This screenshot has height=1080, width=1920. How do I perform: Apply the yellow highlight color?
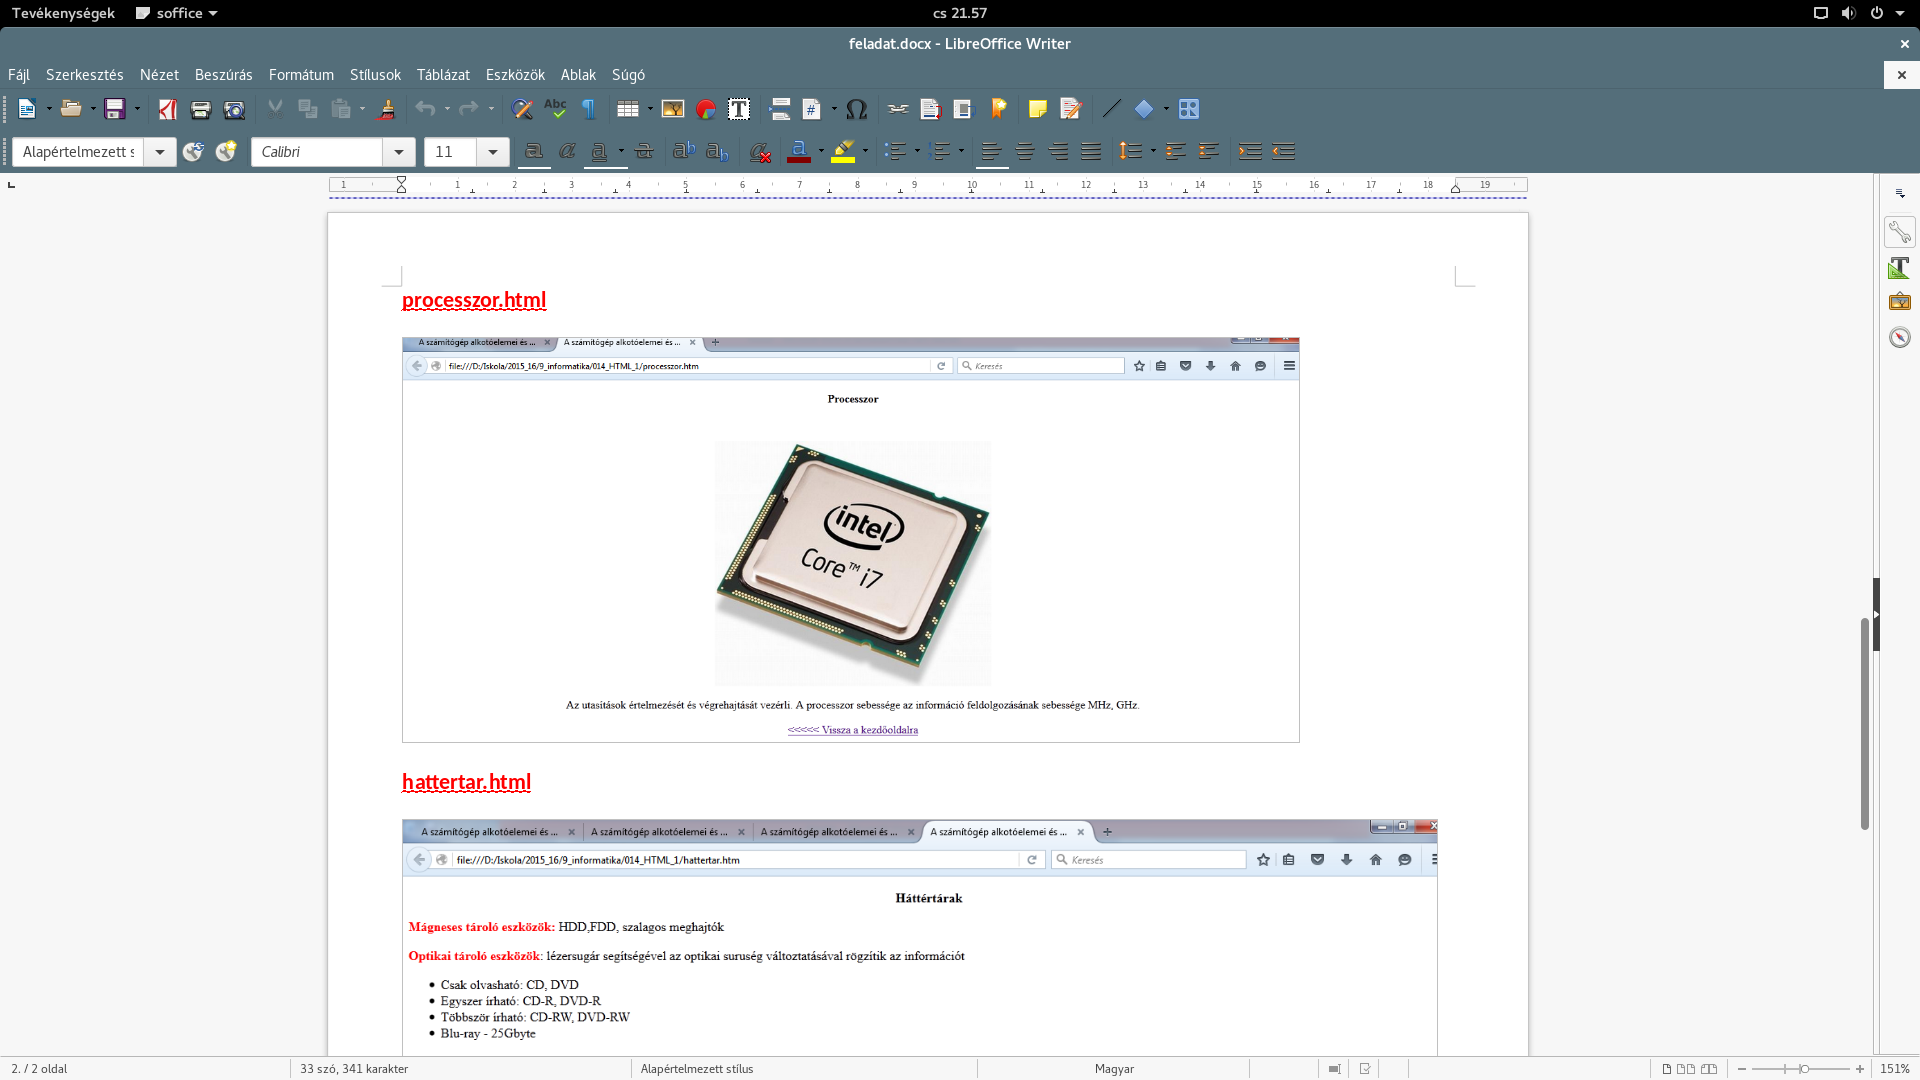[x=843, y=152]
